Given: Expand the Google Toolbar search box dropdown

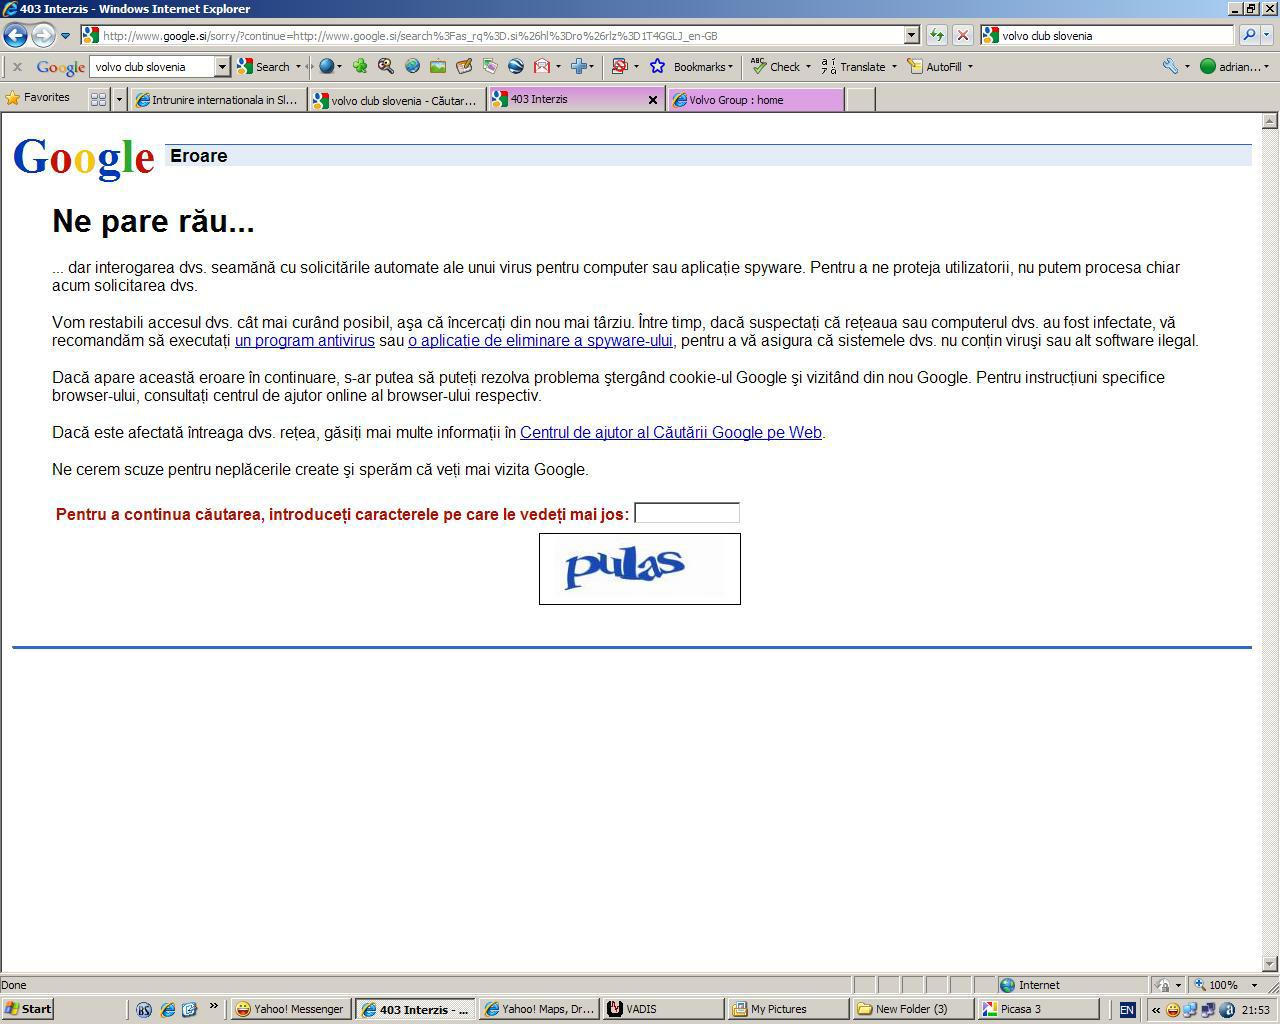Looking at the screenshot, I should [222, 67].
